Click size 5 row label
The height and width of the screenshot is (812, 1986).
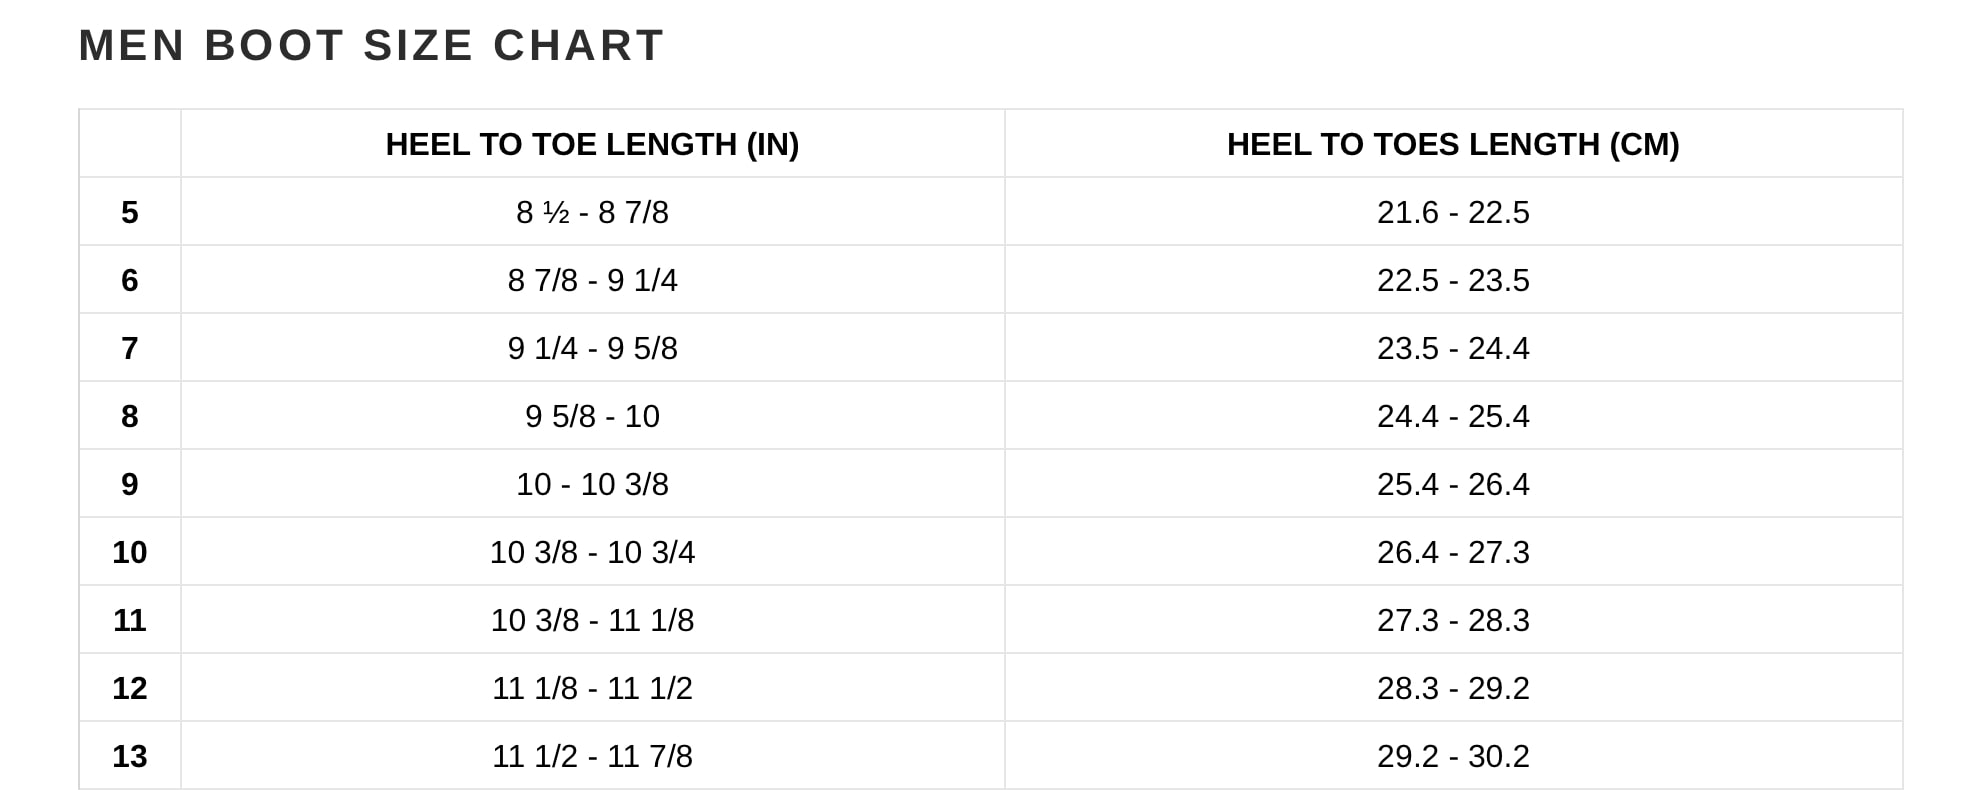pyautogui.click(x=130, y=212)
